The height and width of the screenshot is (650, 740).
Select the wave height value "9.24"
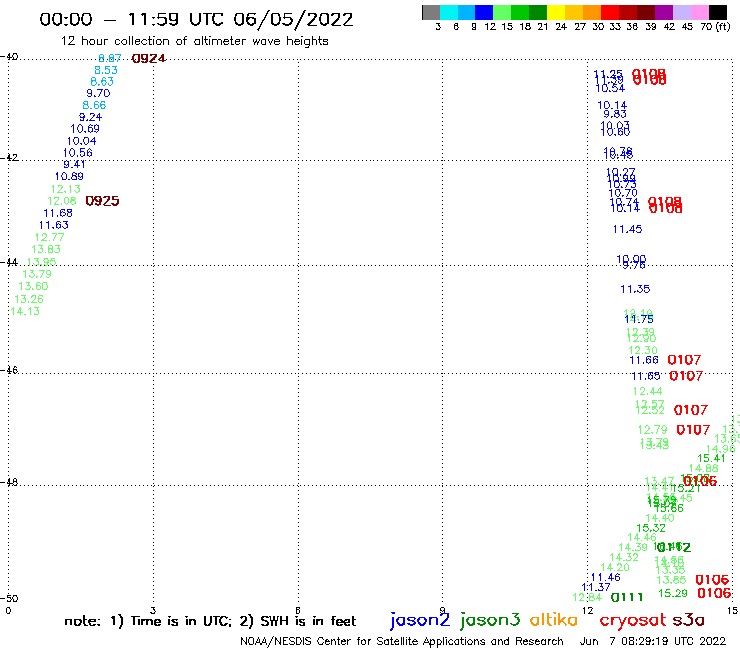point(90,117)
